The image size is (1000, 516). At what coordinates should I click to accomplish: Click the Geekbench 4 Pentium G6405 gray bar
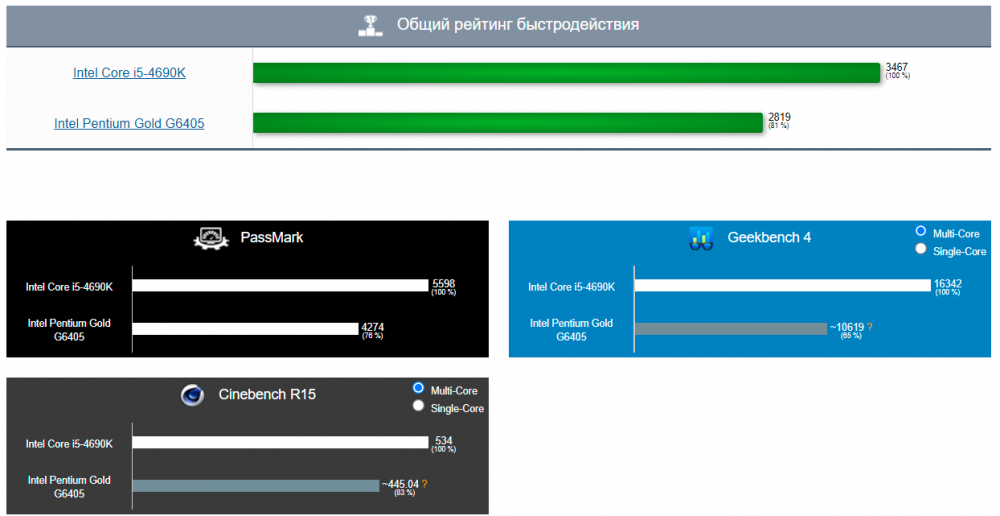(x=730, y=328)
